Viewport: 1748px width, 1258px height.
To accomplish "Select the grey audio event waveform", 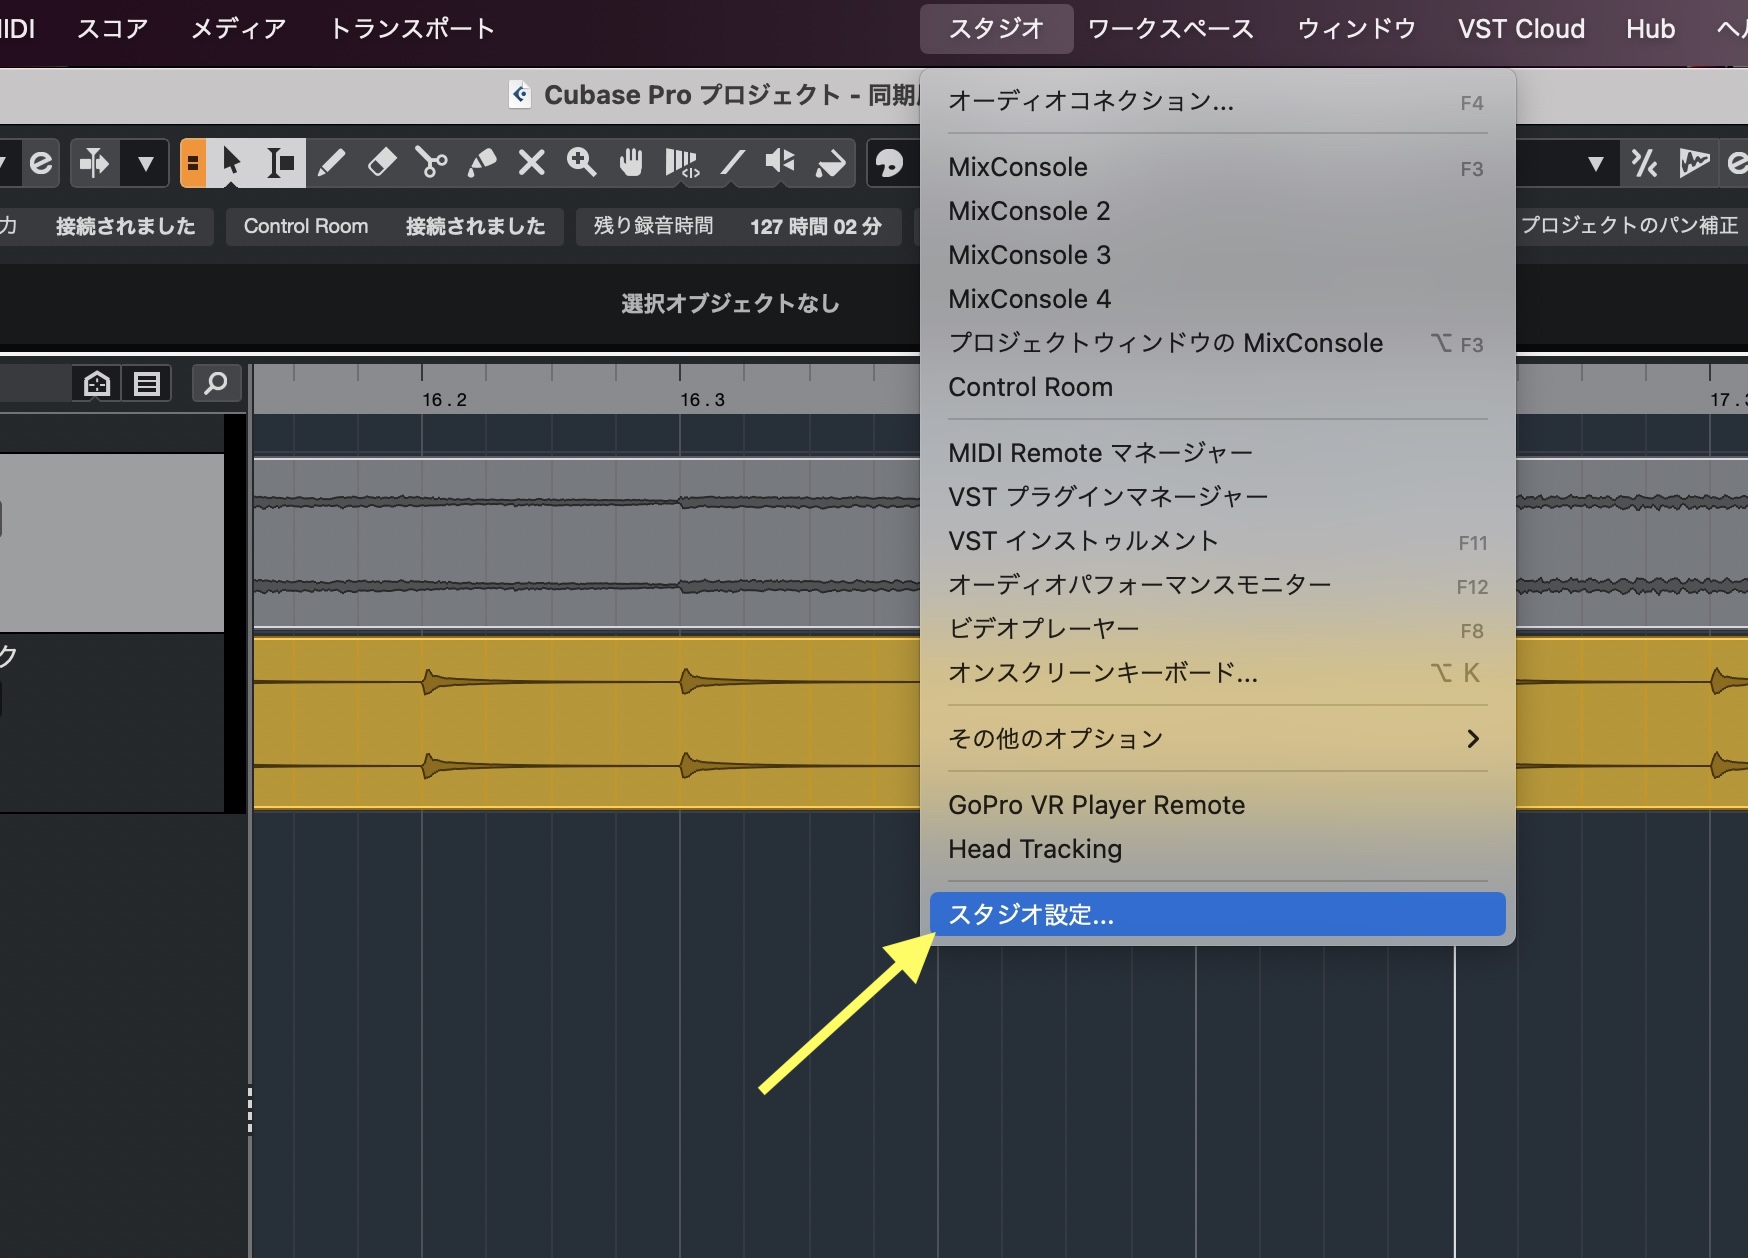I will tap(586, 543).
